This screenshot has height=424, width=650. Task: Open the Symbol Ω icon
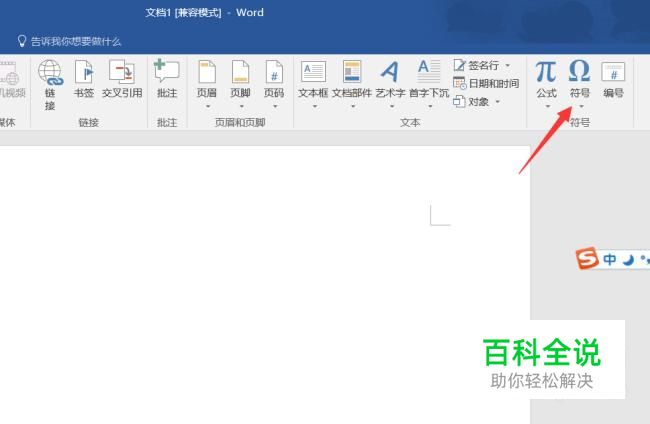point(580,71)
